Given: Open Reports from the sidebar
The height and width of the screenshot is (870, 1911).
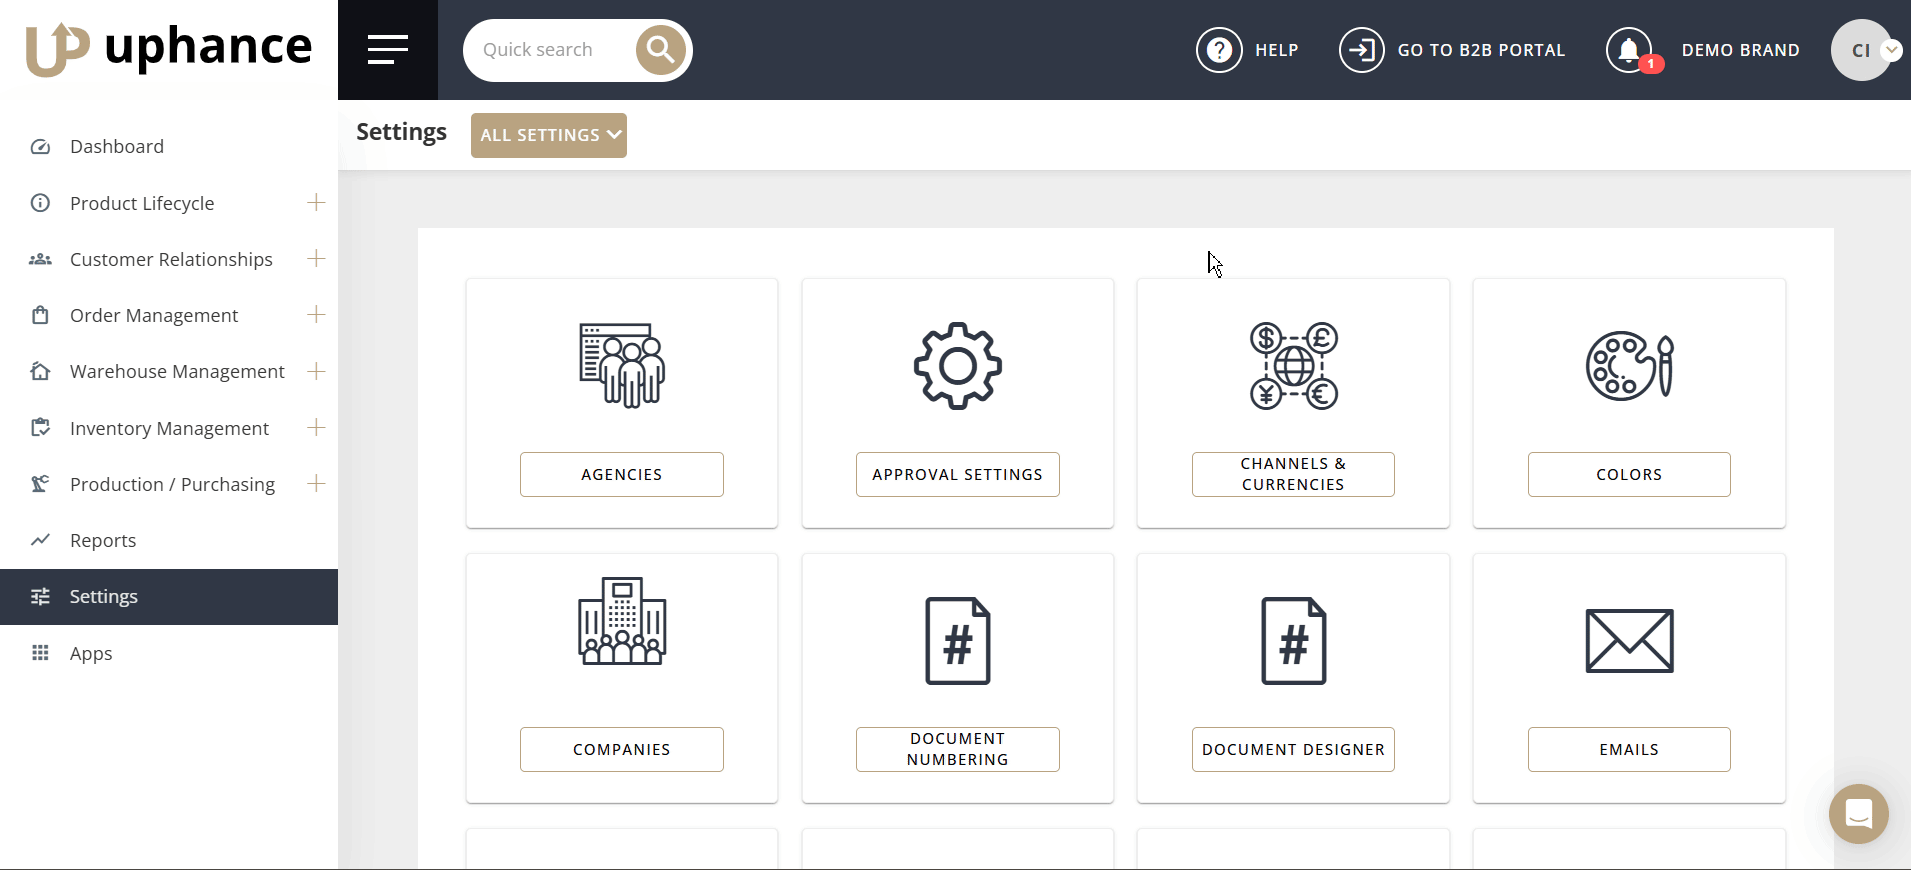Looking at the screenshot, I should (103, 541).
